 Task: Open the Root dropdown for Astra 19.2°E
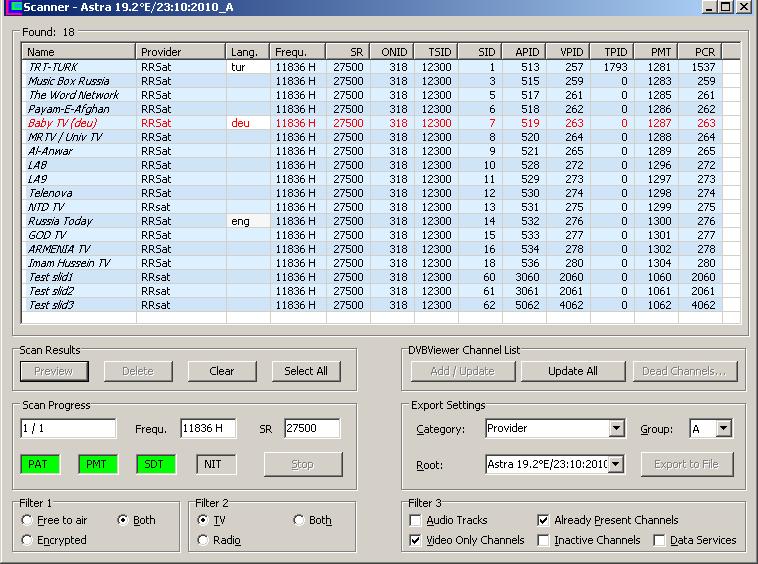point(616,464)
